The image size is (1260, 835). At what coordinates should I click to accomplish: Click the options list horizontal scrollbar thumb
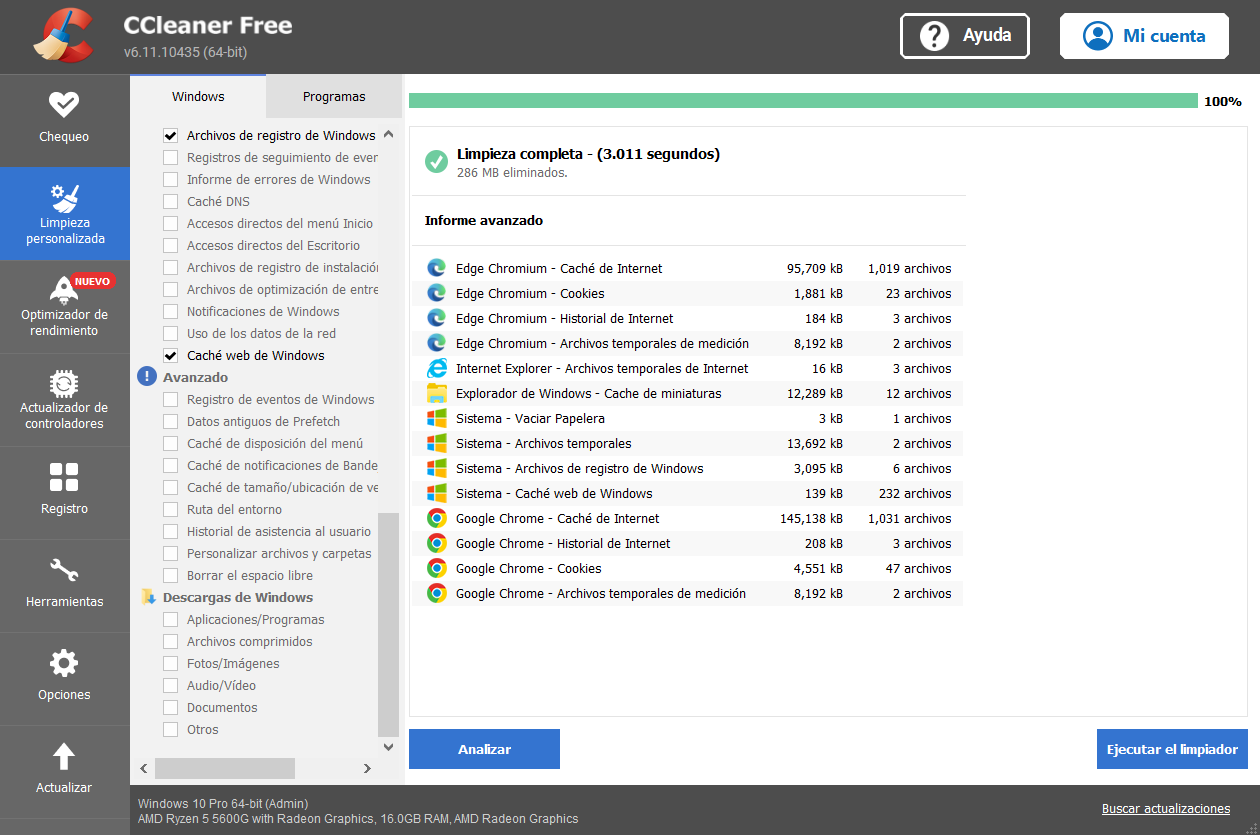(x=225, y=768)
